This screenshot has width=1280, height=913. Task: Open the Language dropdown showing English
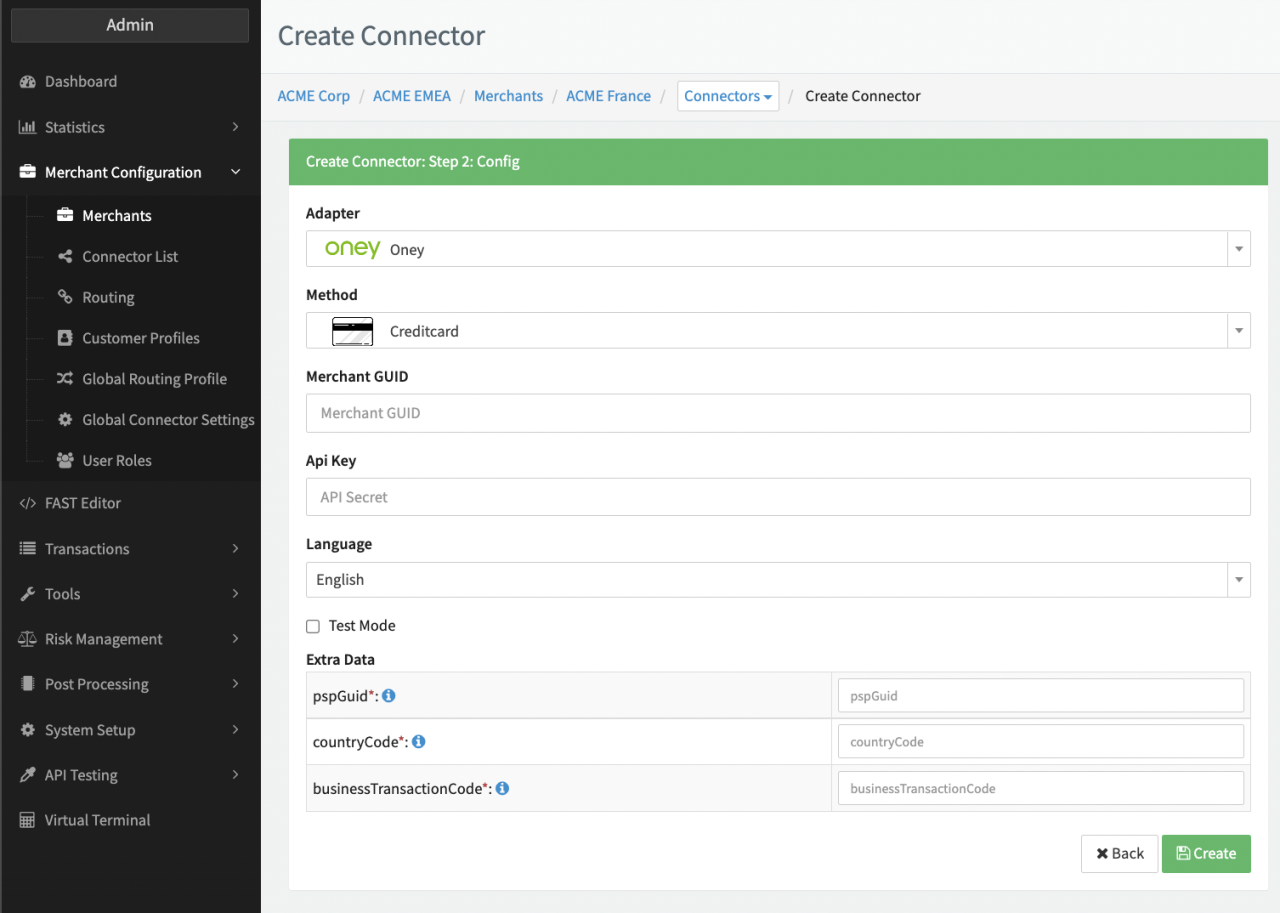tap(777, 580)
